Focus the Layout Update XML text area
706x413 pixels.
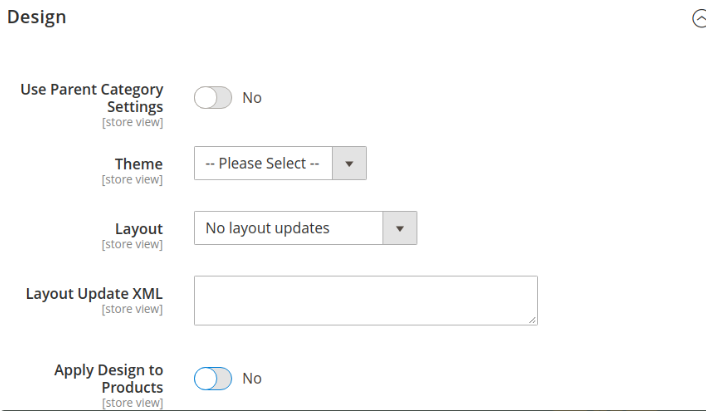pyautogui.click(x=366, y=300)
